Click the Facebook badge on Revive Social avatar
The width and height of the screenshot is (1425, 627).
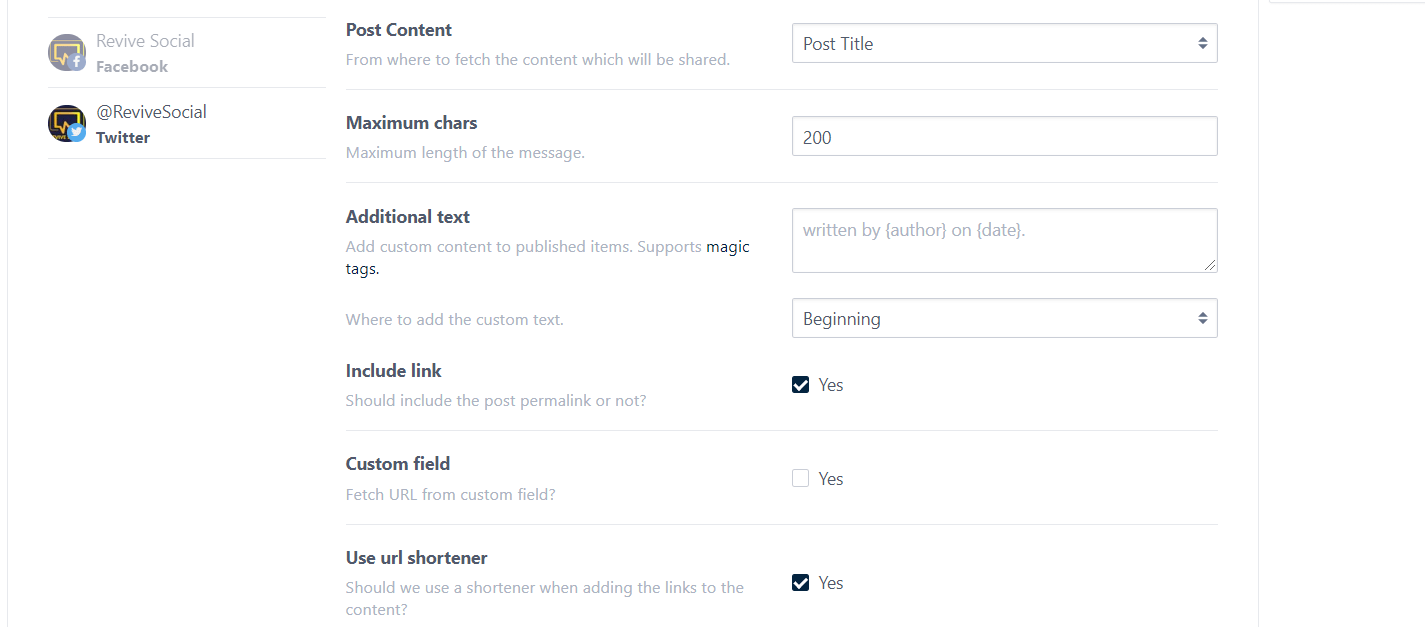coord(77,62)
